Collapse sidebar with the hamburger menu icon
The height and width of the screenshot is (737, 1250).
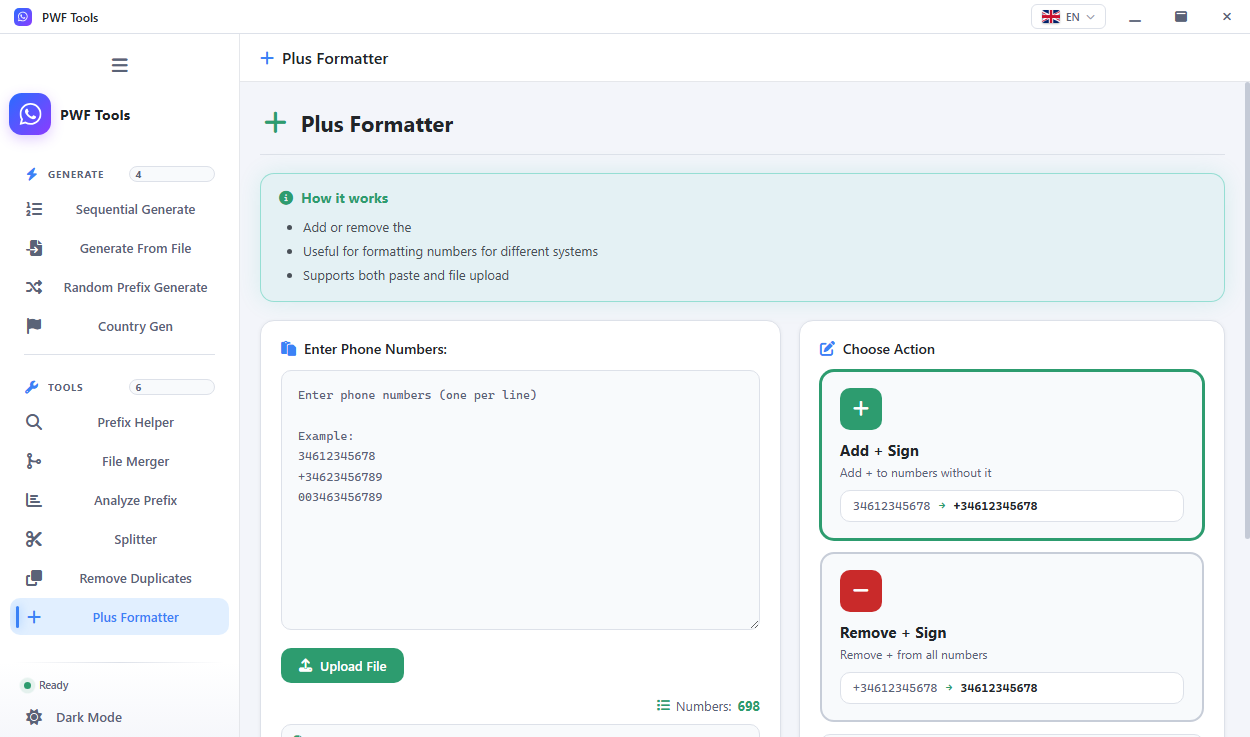click(120, 65)
